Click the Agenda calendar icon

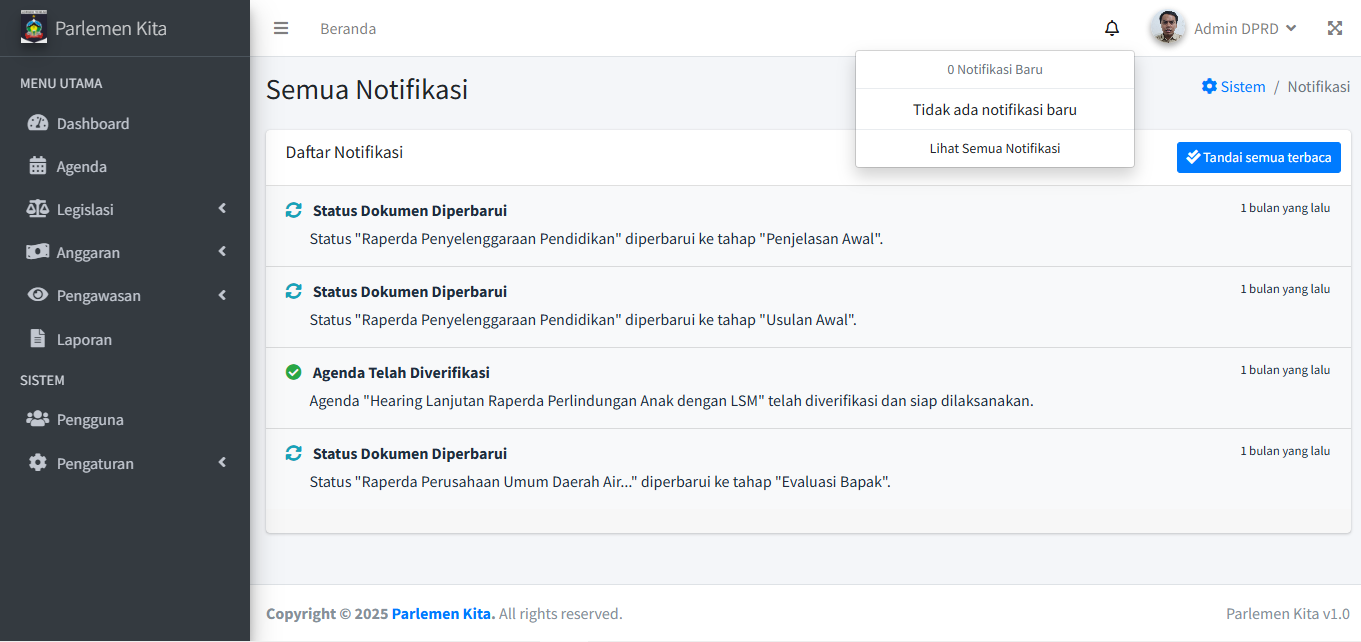(38, 166)
